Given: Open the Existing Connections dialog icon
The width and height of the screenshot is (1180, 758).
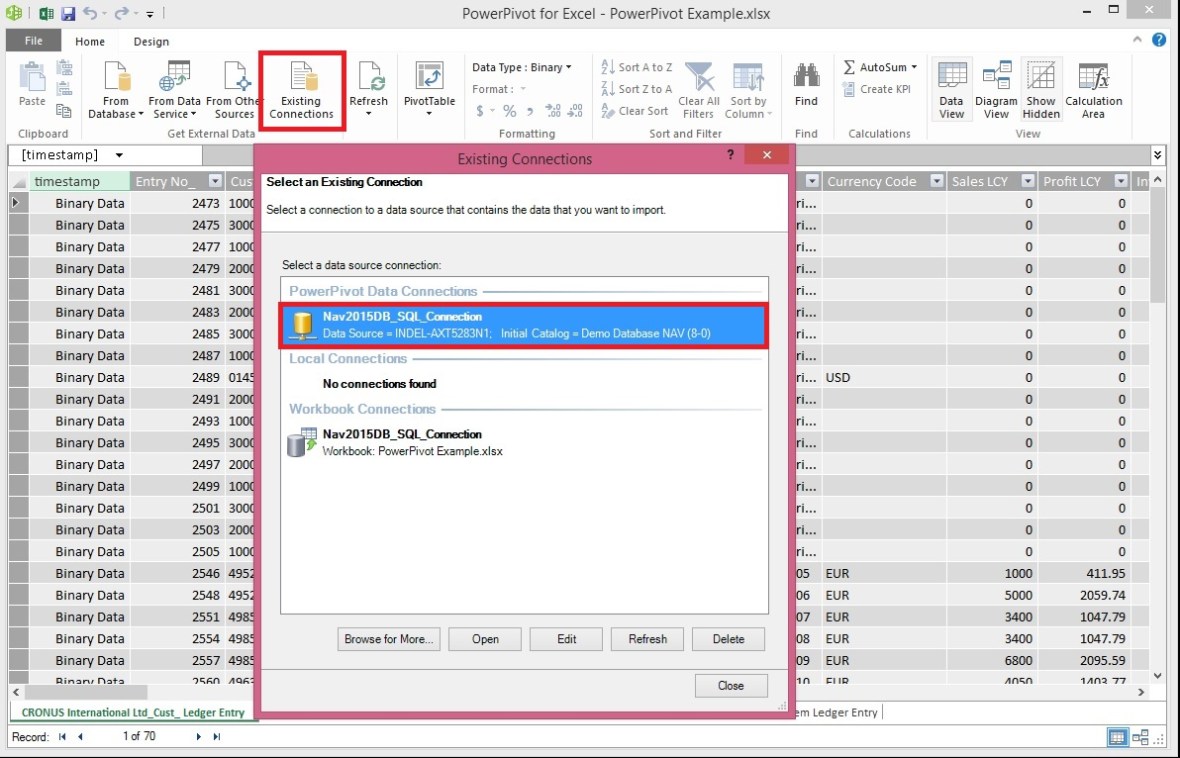Looking at the screenshot, I should (301, 90).
